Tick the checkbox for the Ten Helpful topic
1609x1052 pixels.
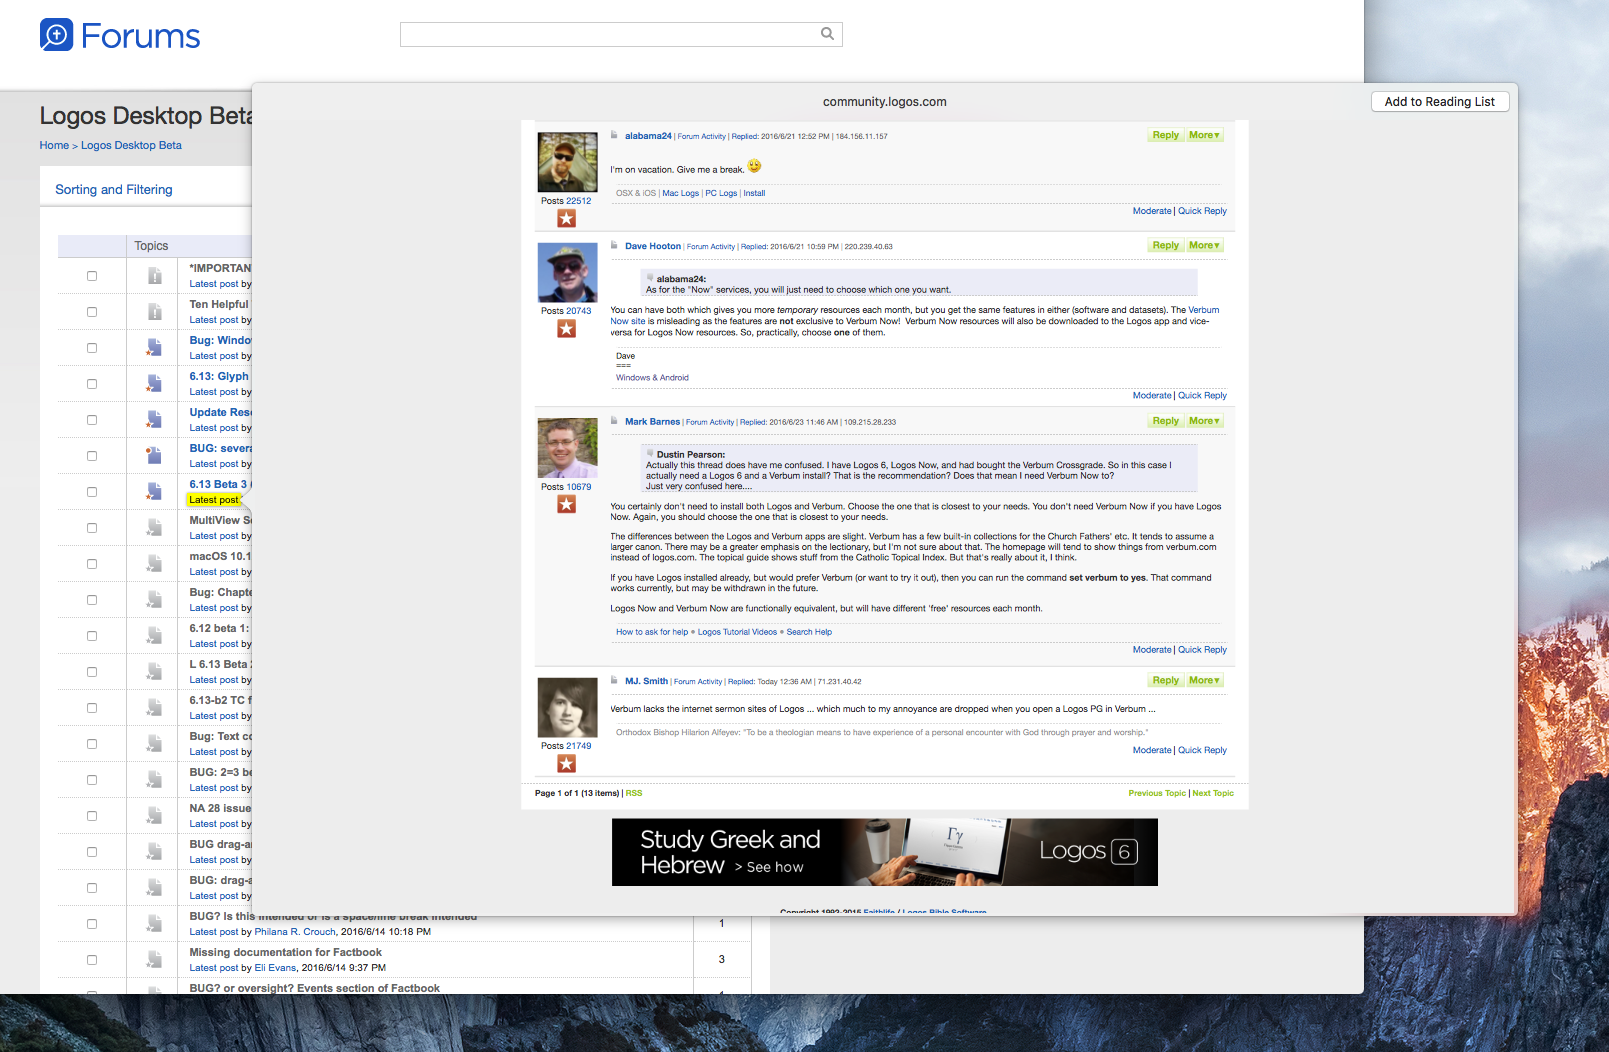[x=92, y=312]
